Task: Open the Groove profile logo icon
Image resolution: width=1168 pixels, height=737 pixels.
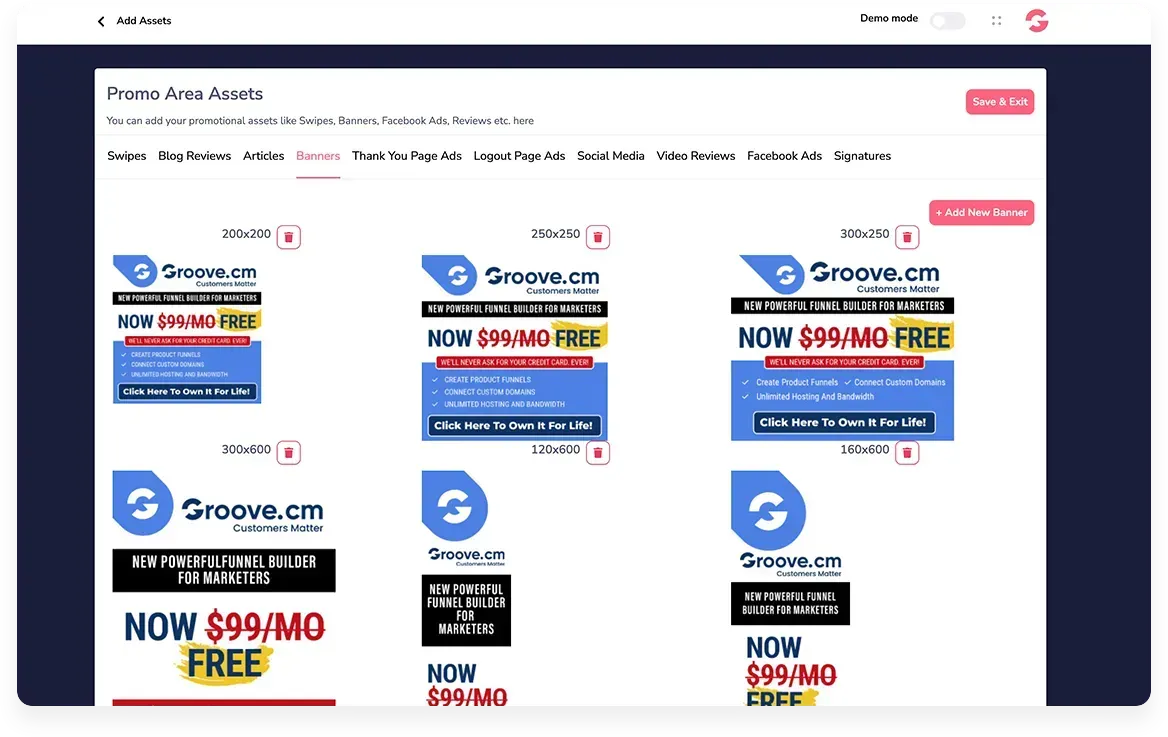Action: pyautogui.click(x=1036, y=20)
